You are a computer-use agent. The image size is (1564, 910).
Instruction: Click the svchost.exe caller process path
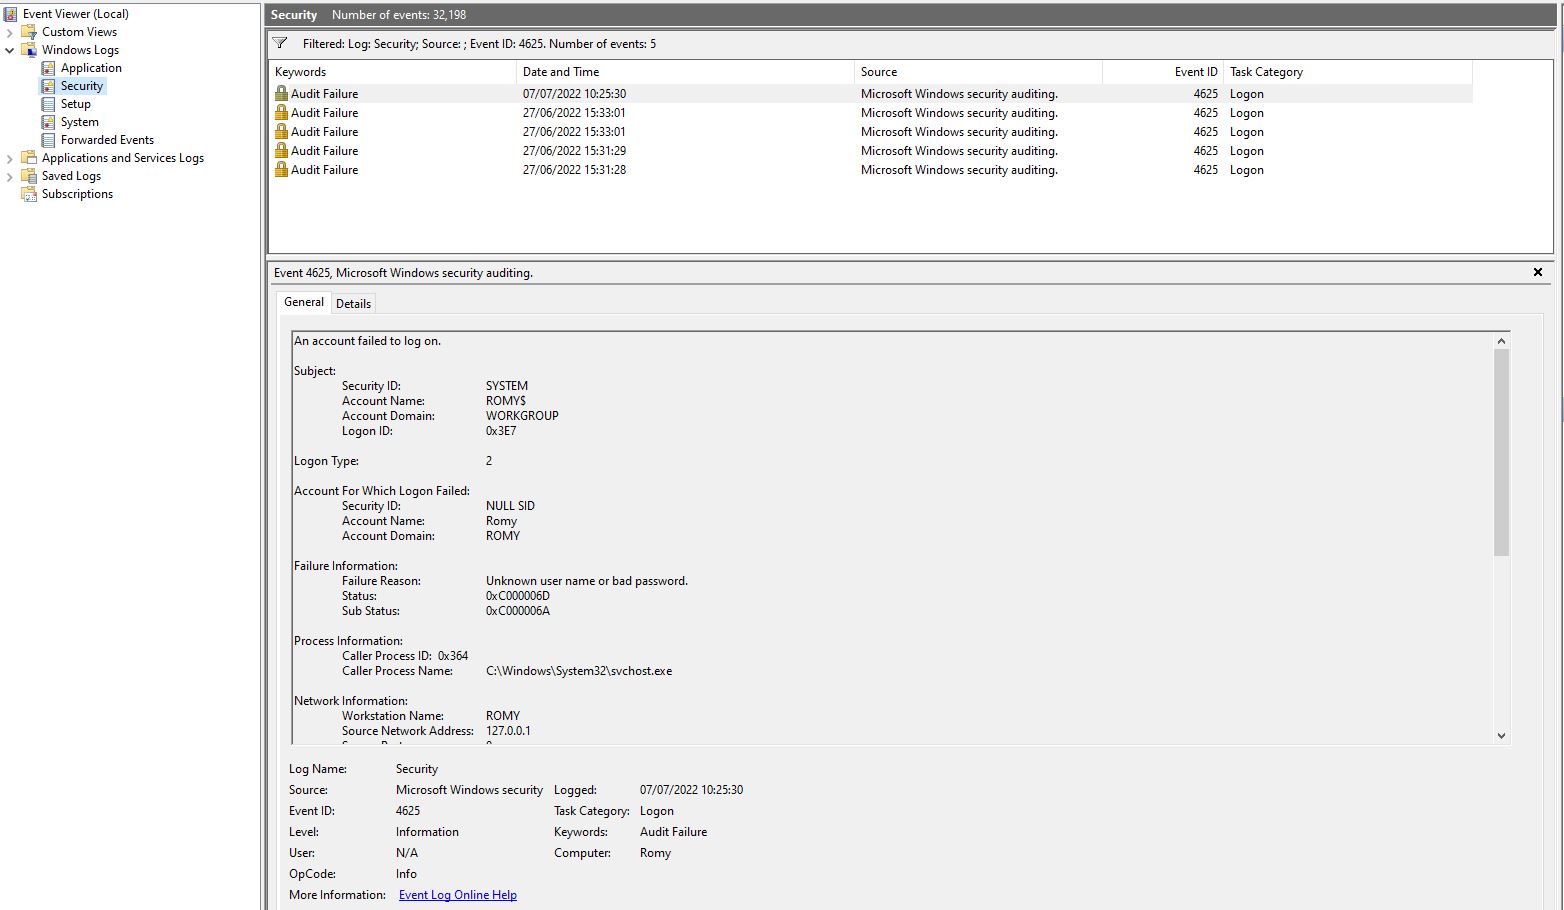579,671
